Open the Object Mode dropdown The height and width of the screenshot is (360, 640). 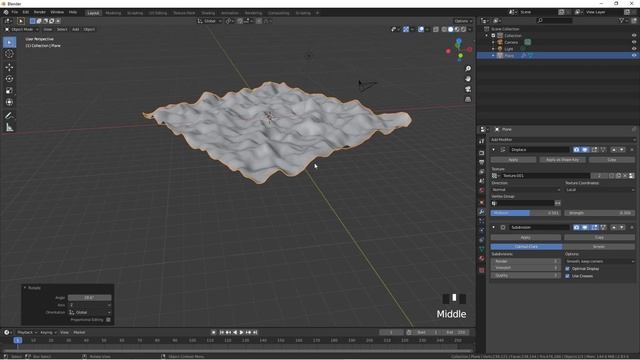(x=22, y=29)
